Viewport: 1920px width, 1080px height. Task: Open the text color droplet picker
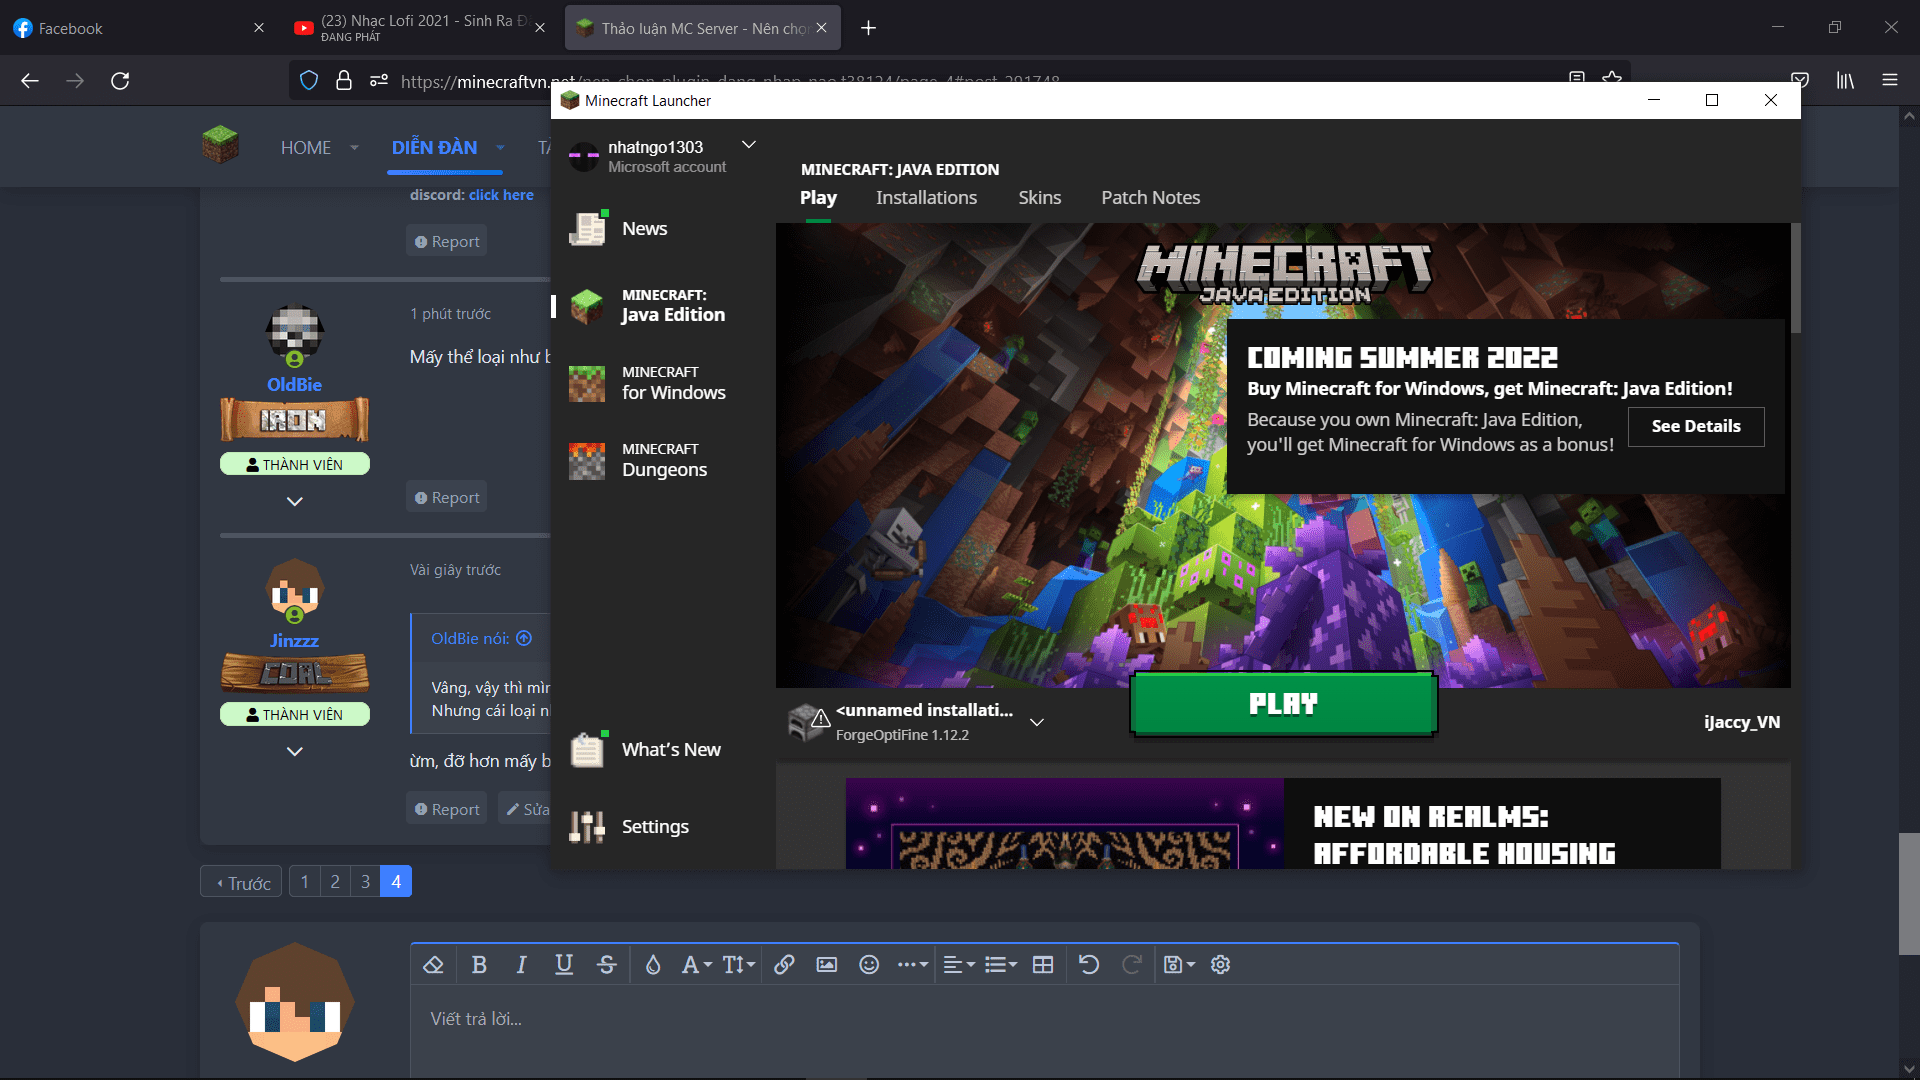(x=653, y=965)
